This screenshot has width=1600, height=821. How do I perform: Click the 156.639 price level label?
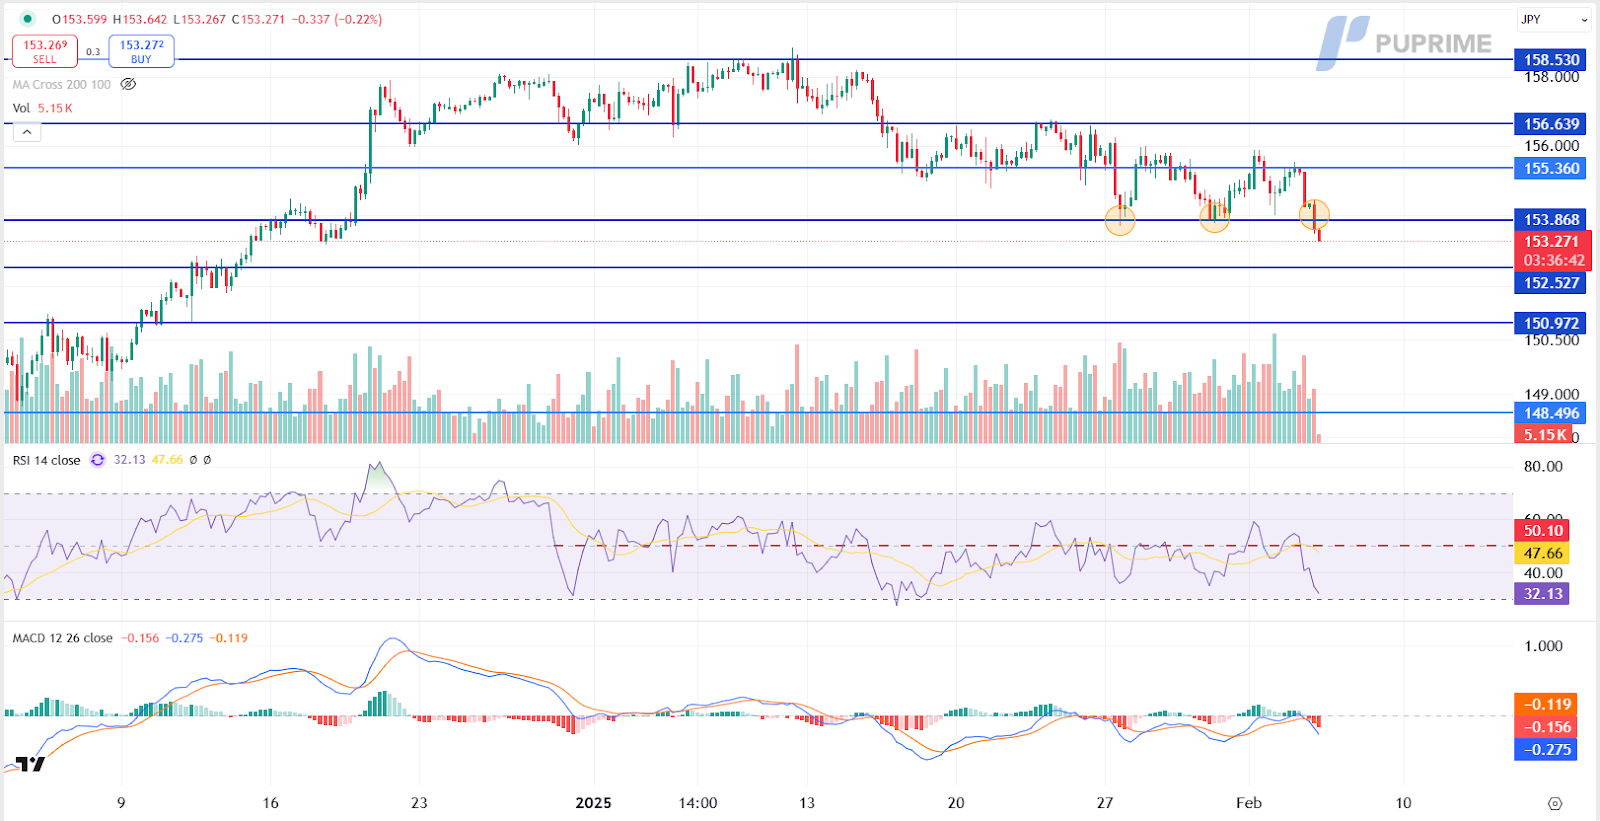pos(1551,124)
